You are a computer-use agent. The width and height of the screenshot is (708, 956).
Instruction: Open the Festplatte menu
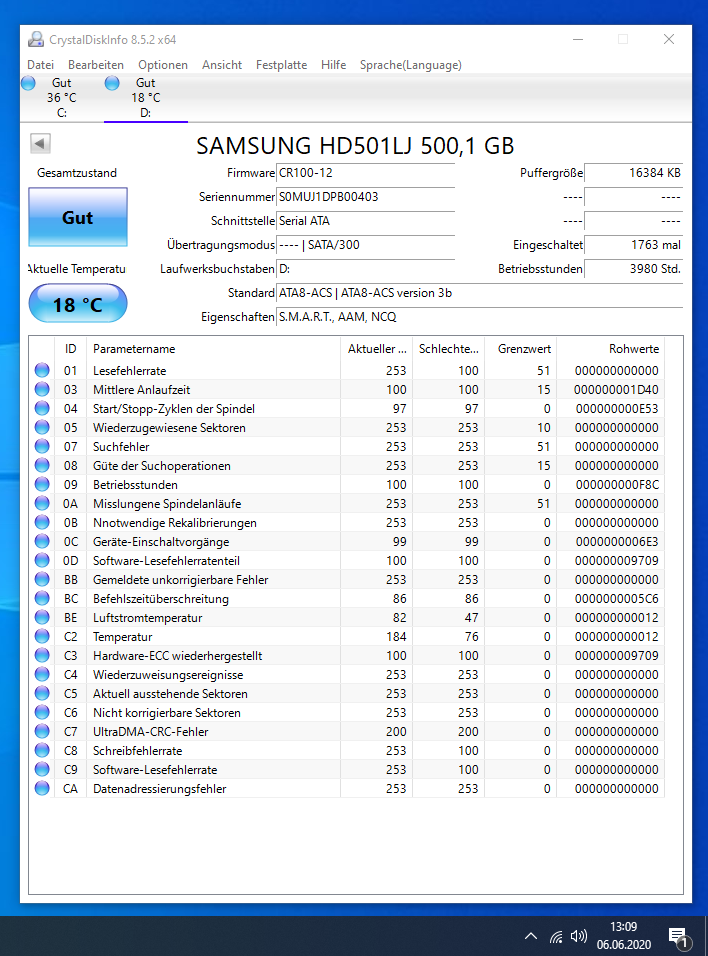point(281,65)
